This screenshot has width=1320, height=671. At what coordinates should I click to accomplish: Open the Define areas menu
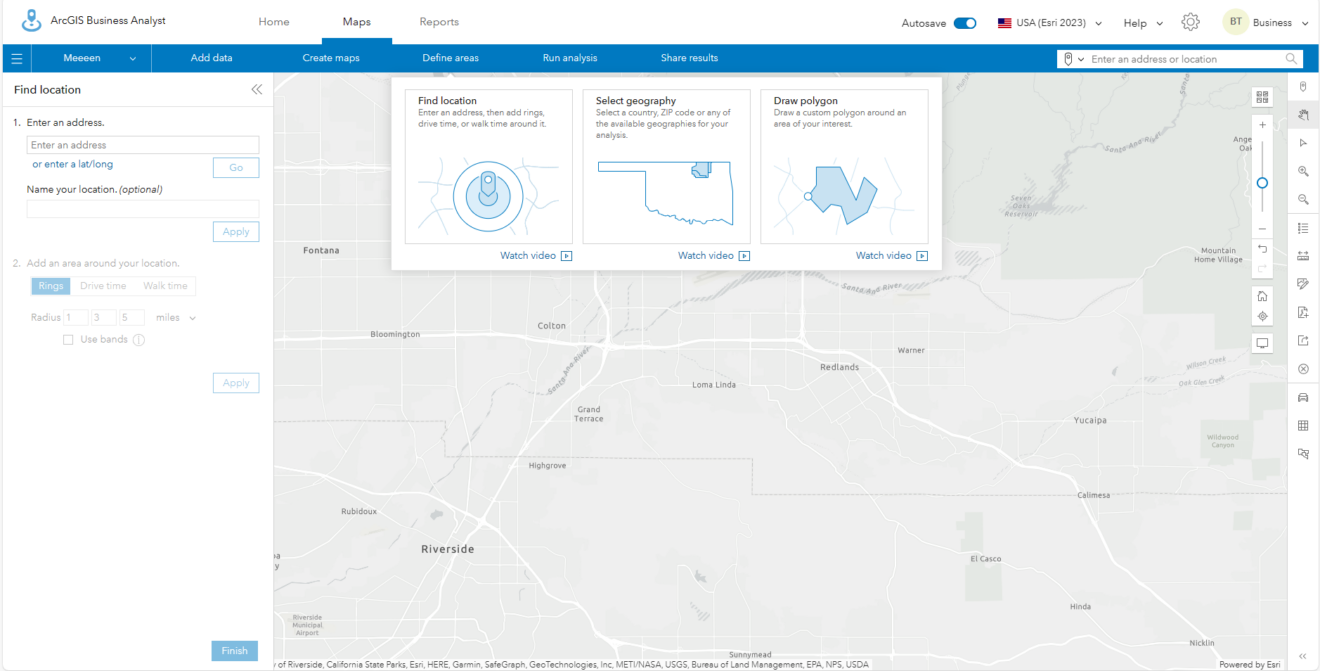click(450, 58)
